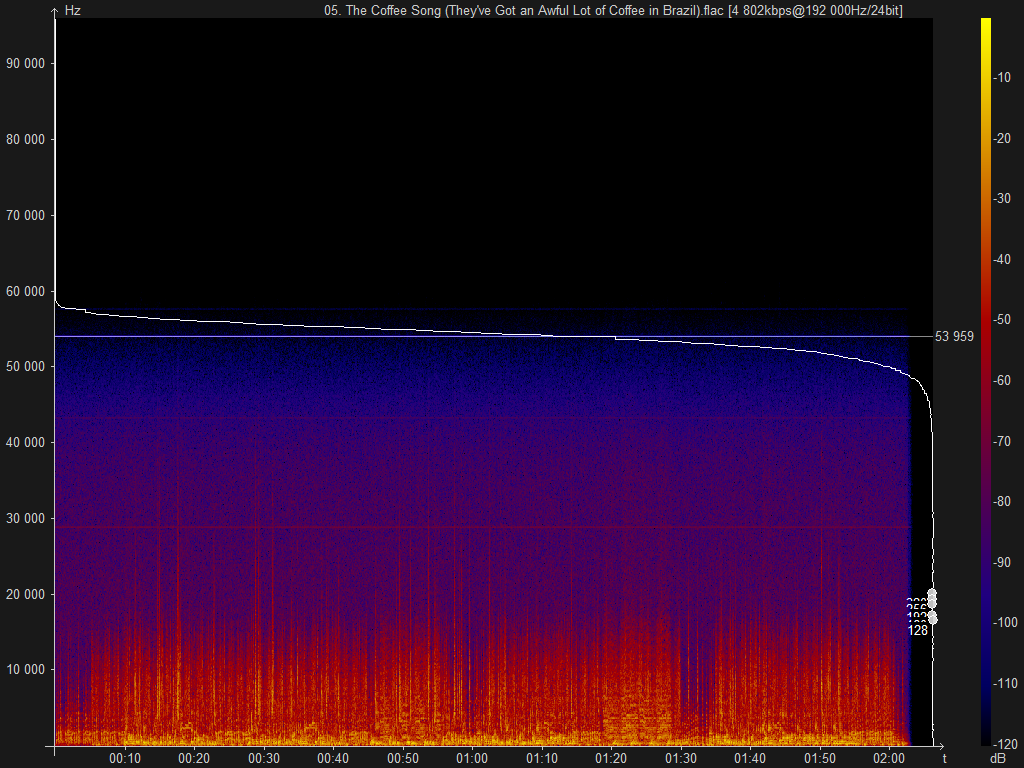Click the '01:00' time axis label
The image size is (1024, 768).
coord(472,758)
